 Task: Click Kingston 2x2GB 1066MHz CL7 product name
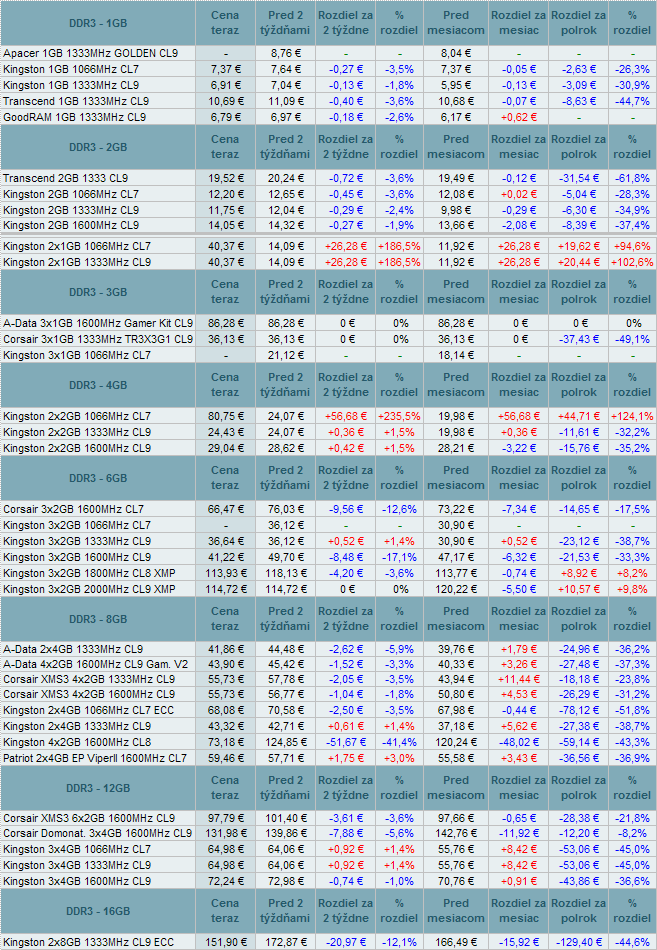click(77, 416)
